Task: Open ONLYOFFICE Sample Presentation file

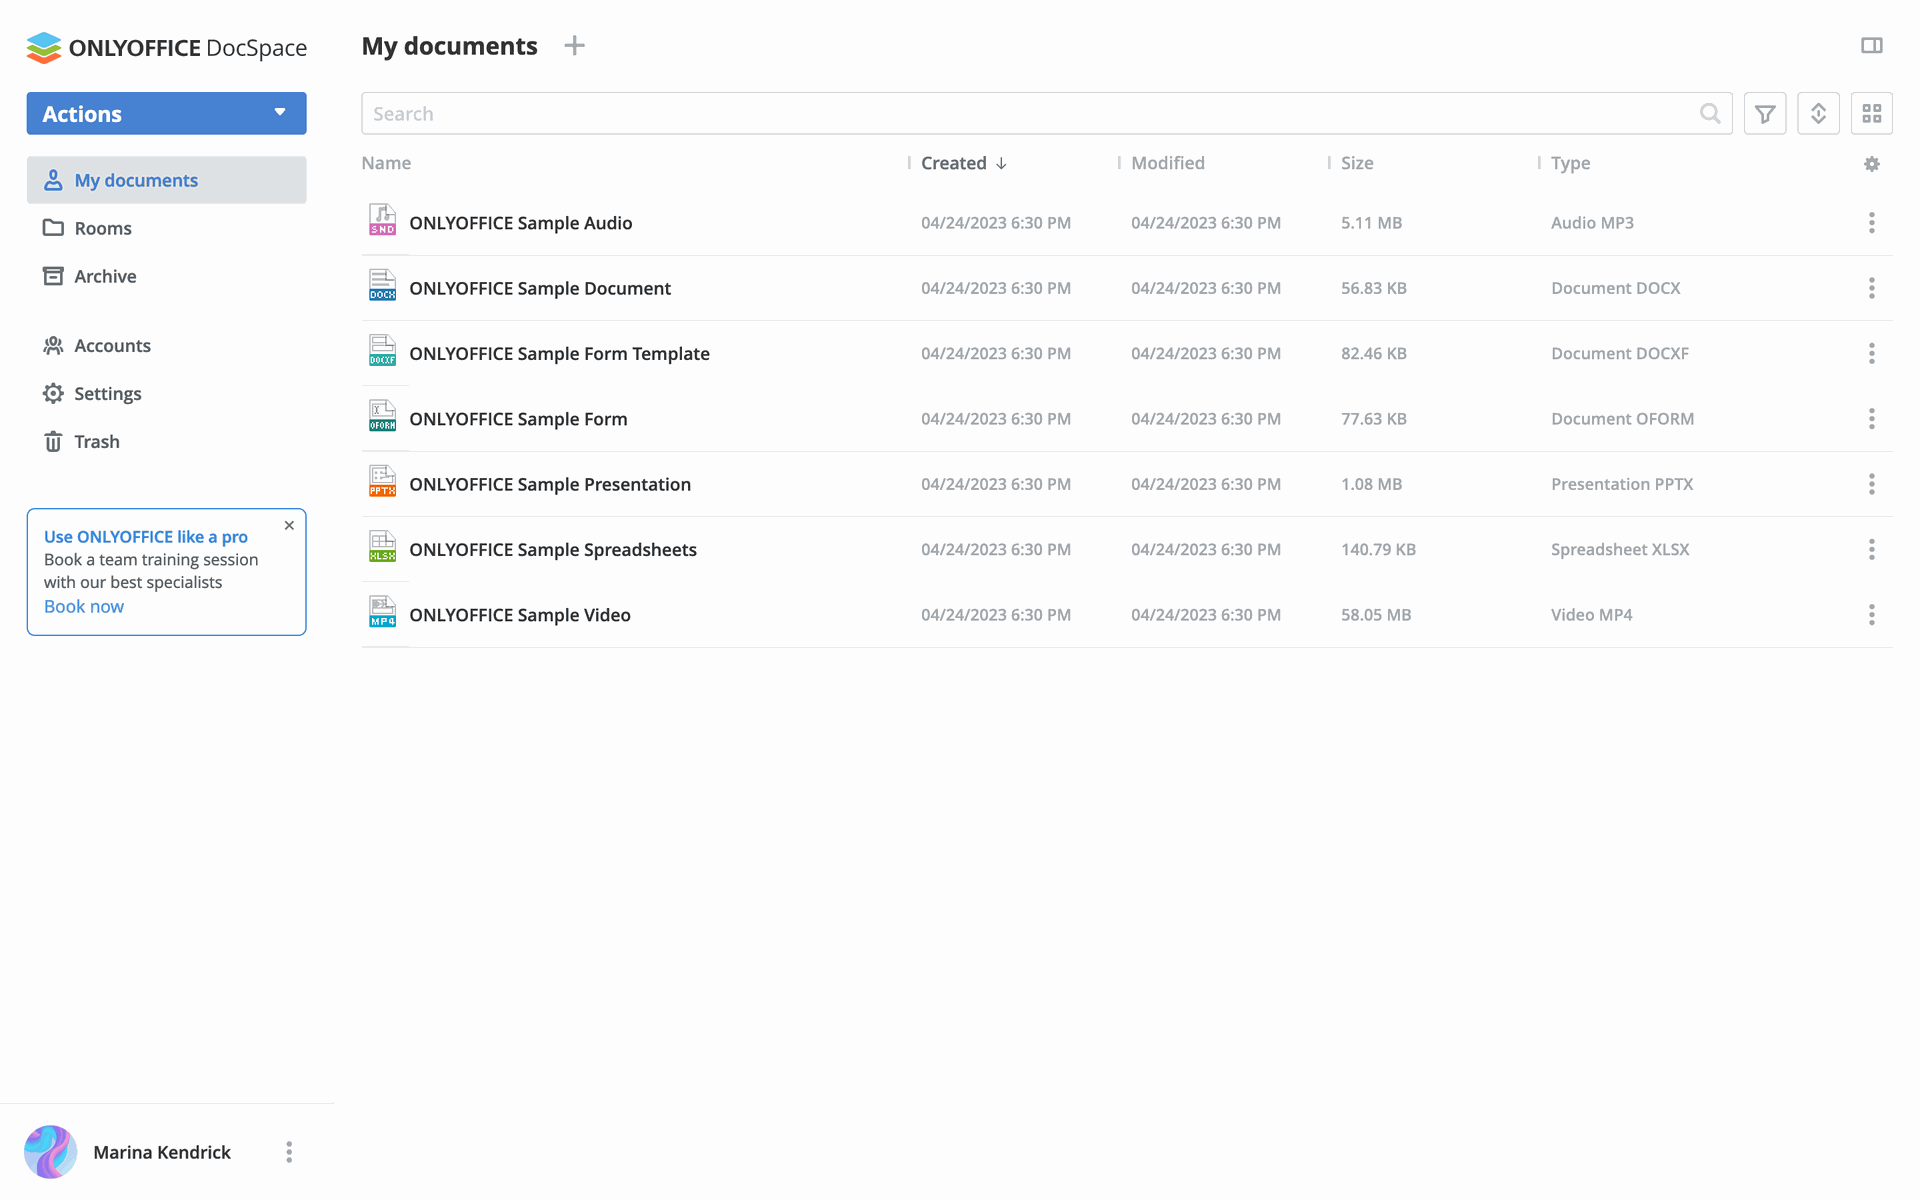Action: tap(549, 484)
